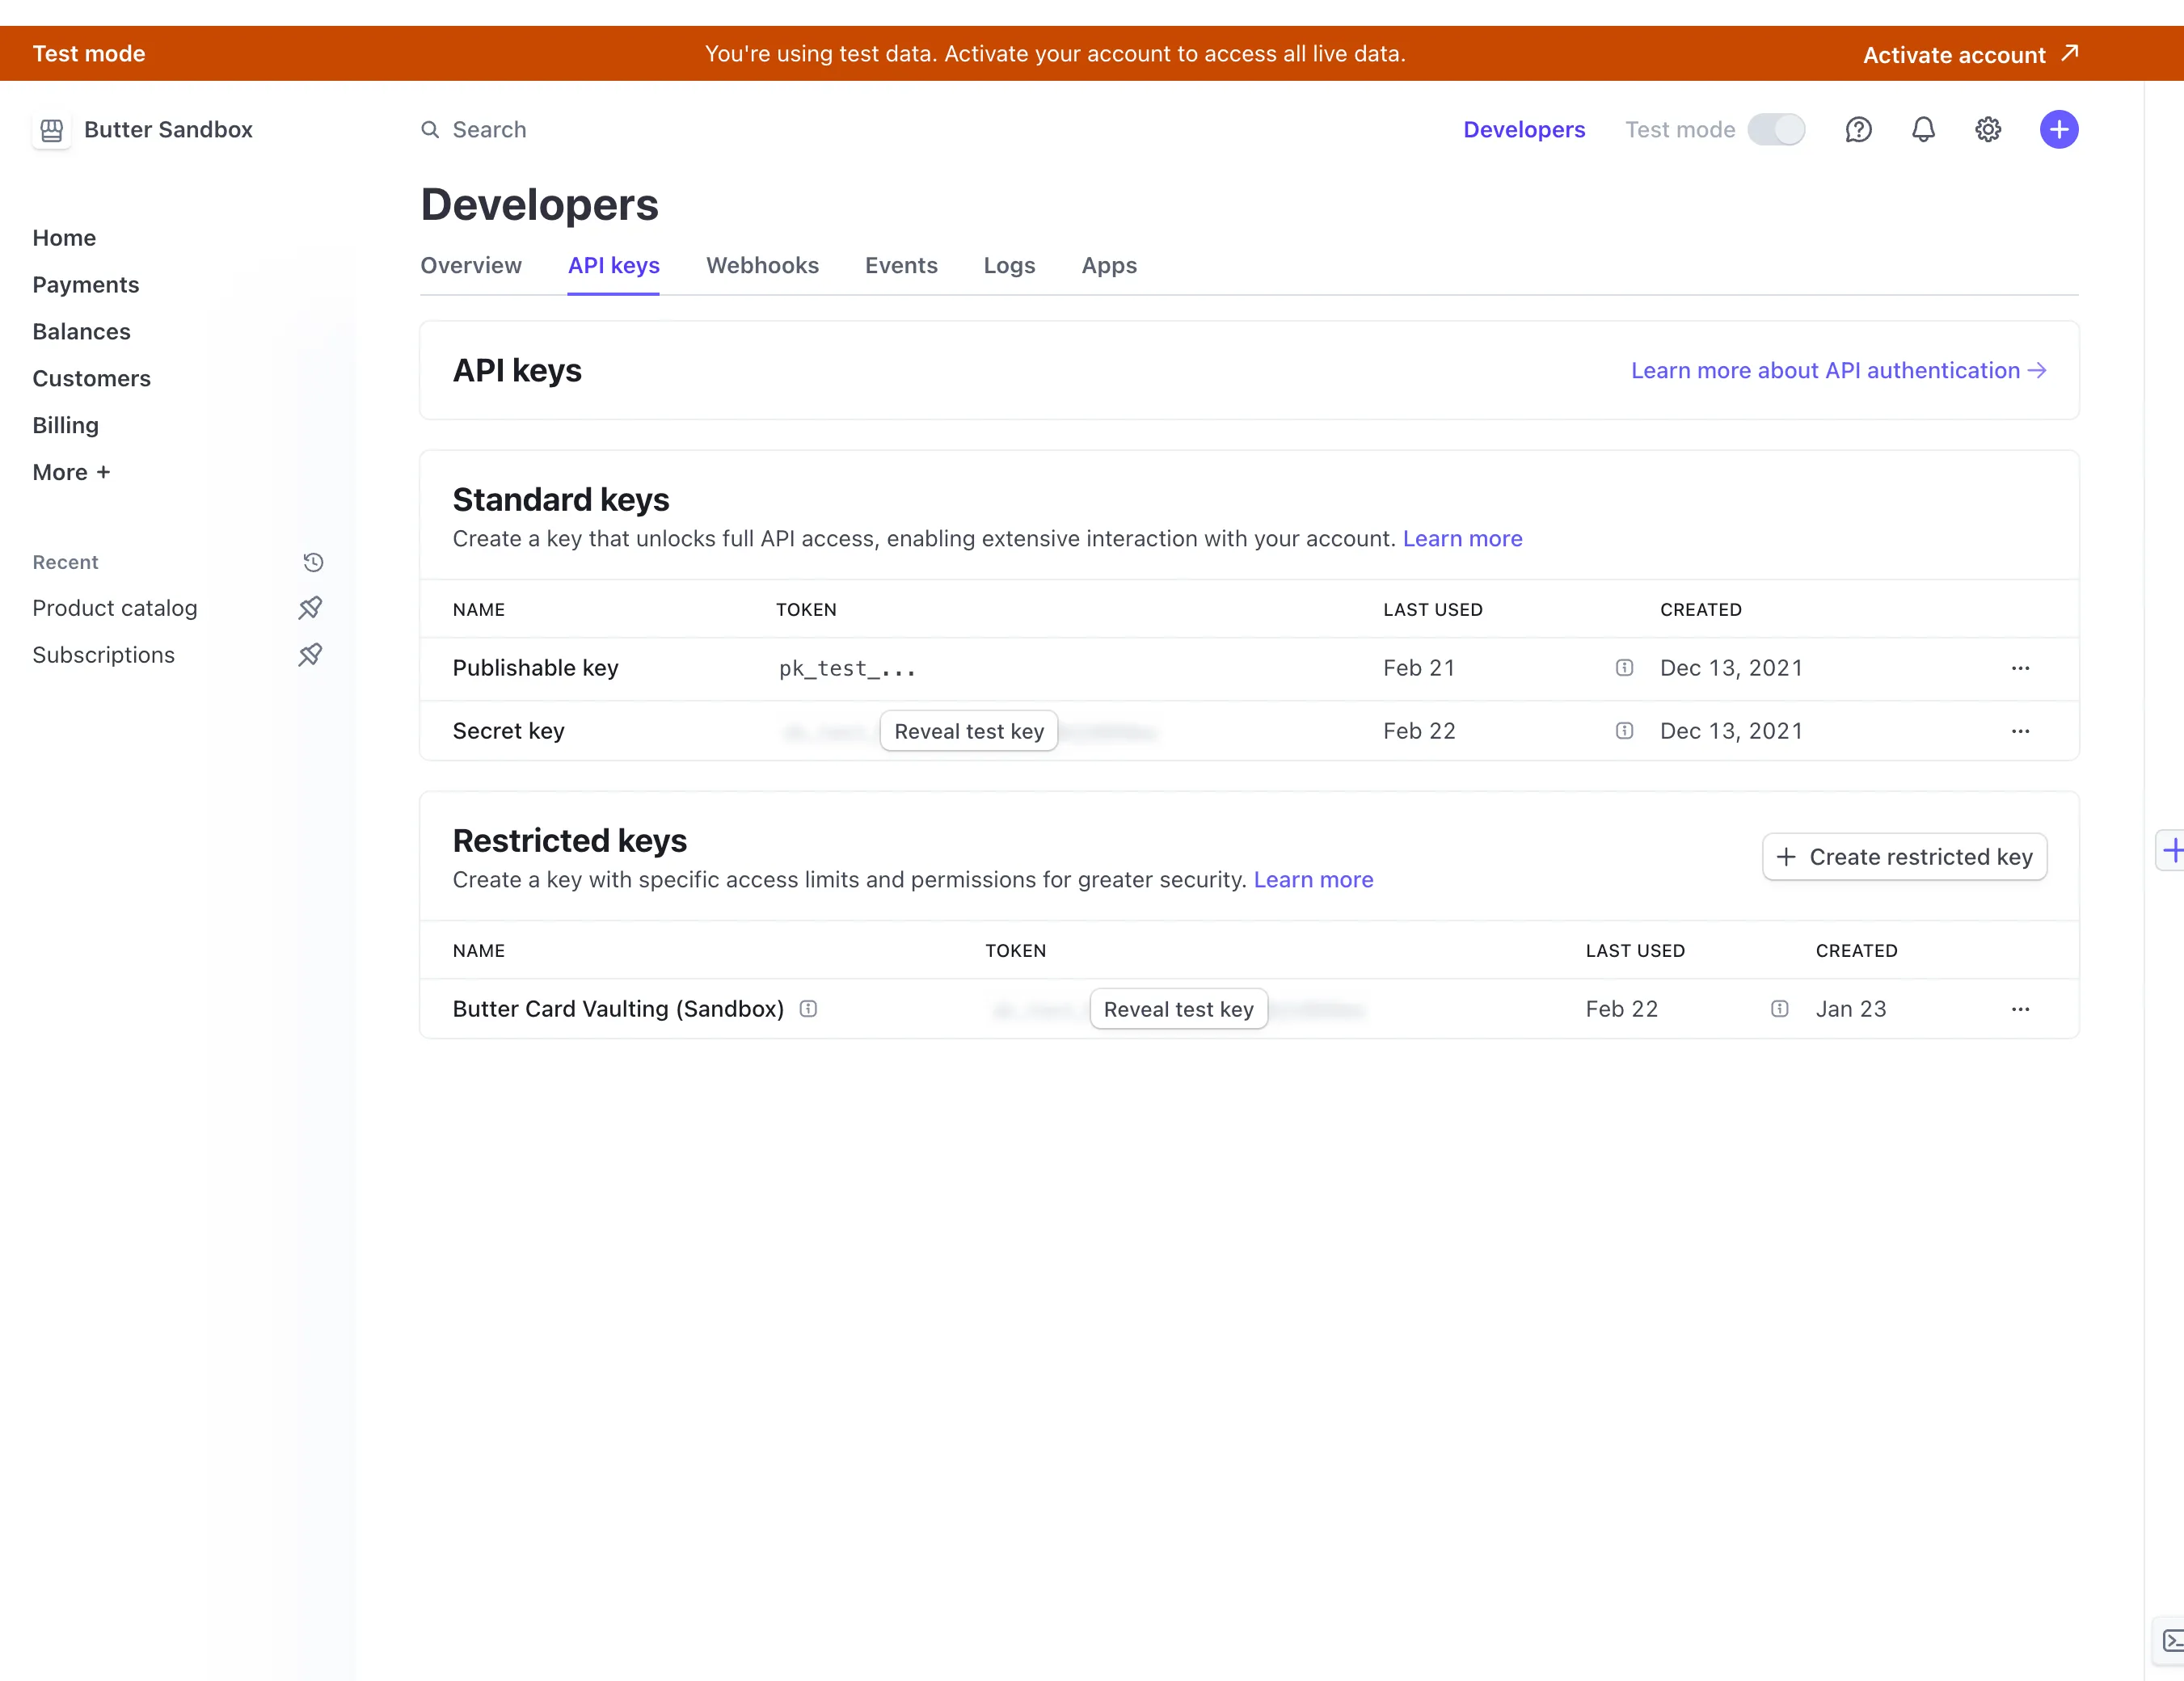Click the Recent history clock icon
Screen dimensions: 2184x1681
[x=313, y=562]
